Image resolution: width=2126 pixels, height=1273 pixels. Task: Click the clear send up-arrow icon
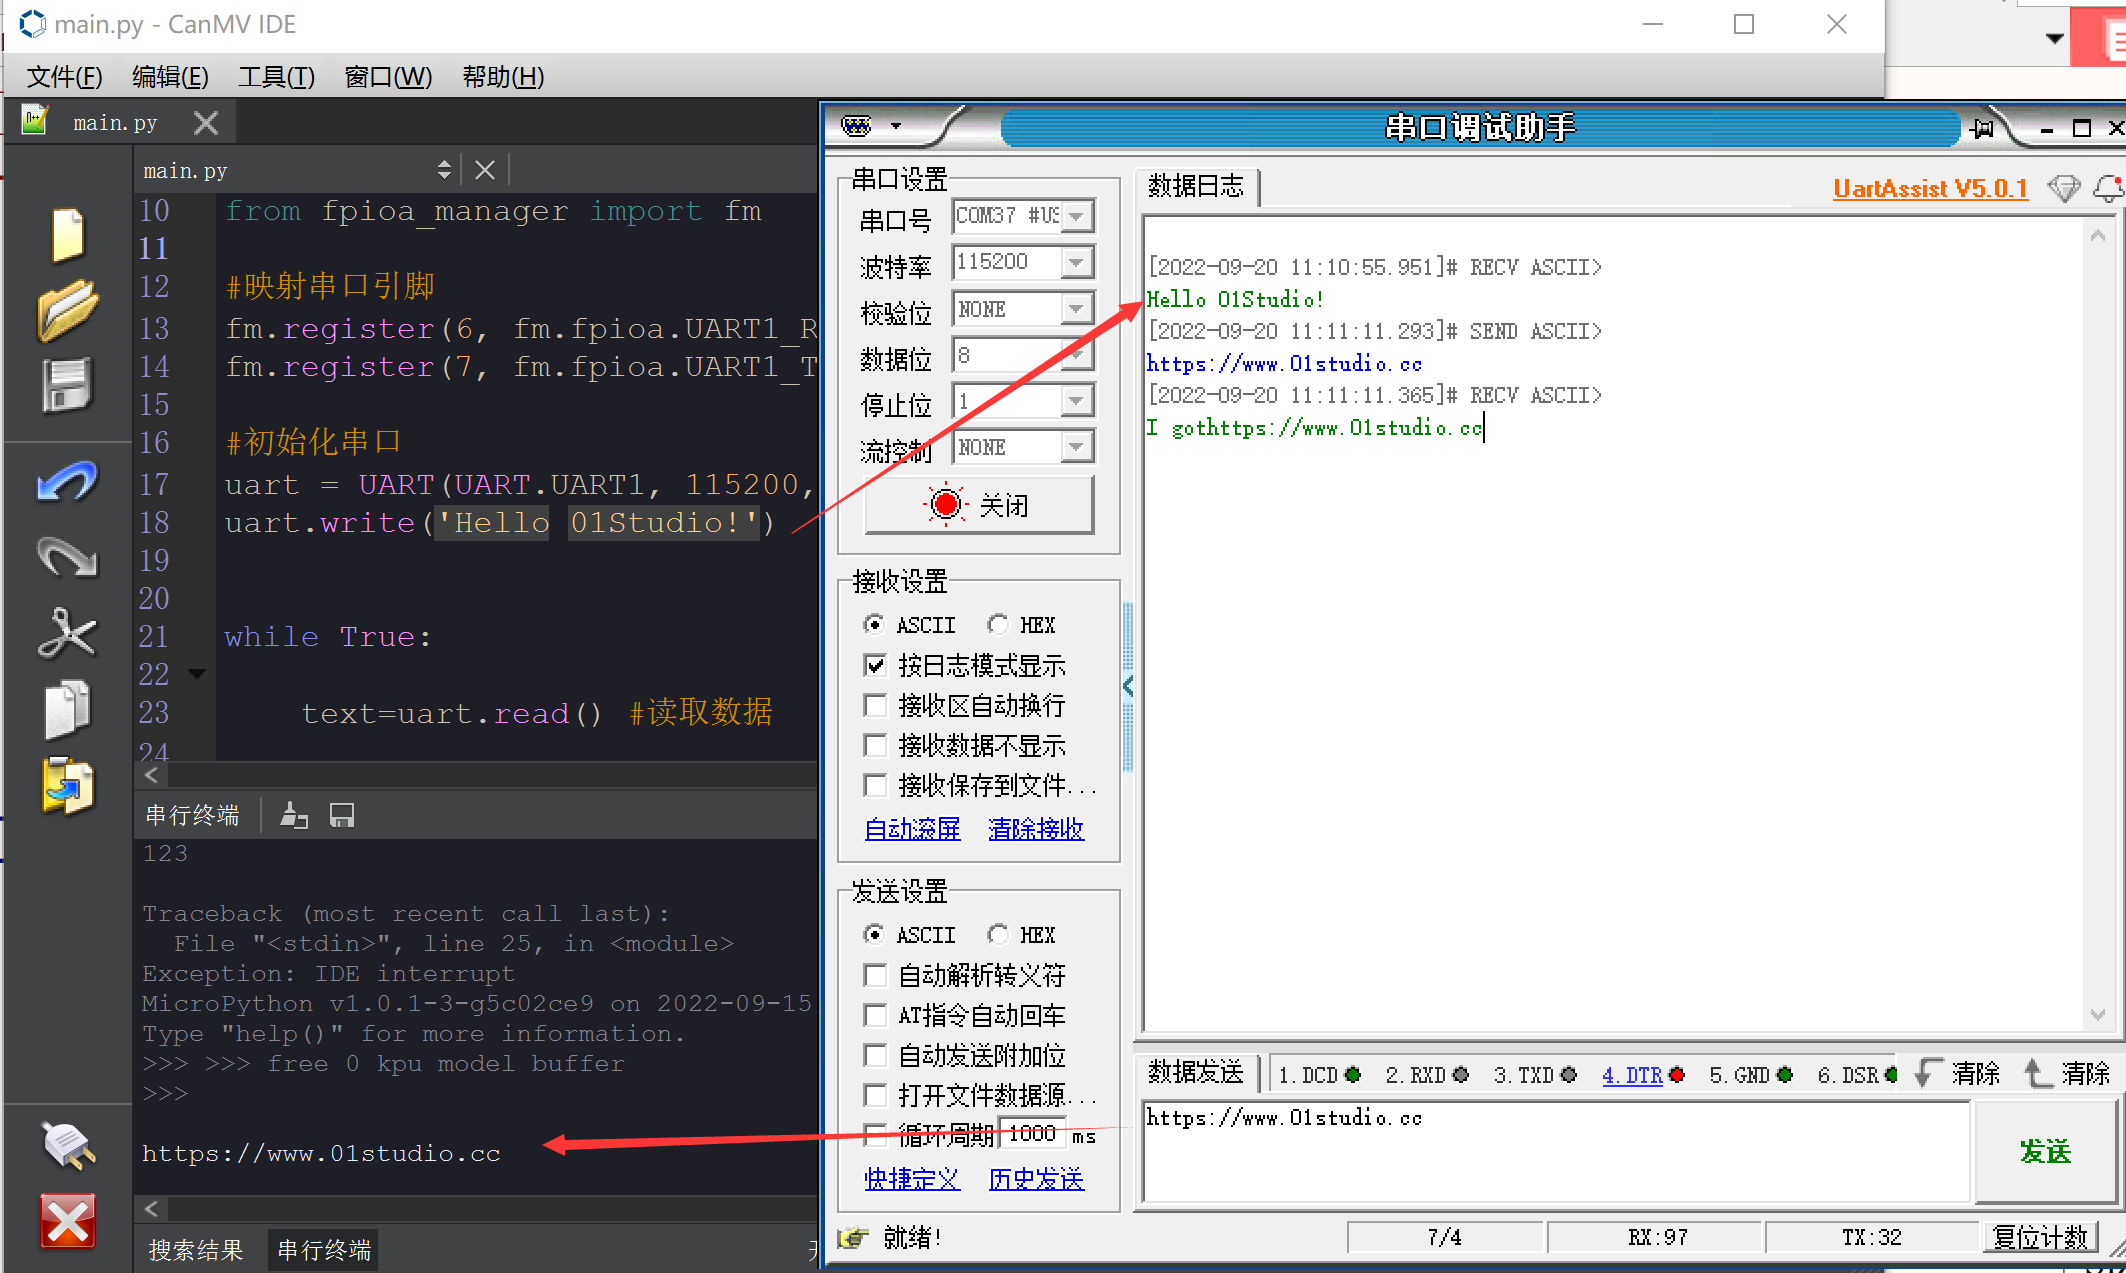click(2037, 1073)
